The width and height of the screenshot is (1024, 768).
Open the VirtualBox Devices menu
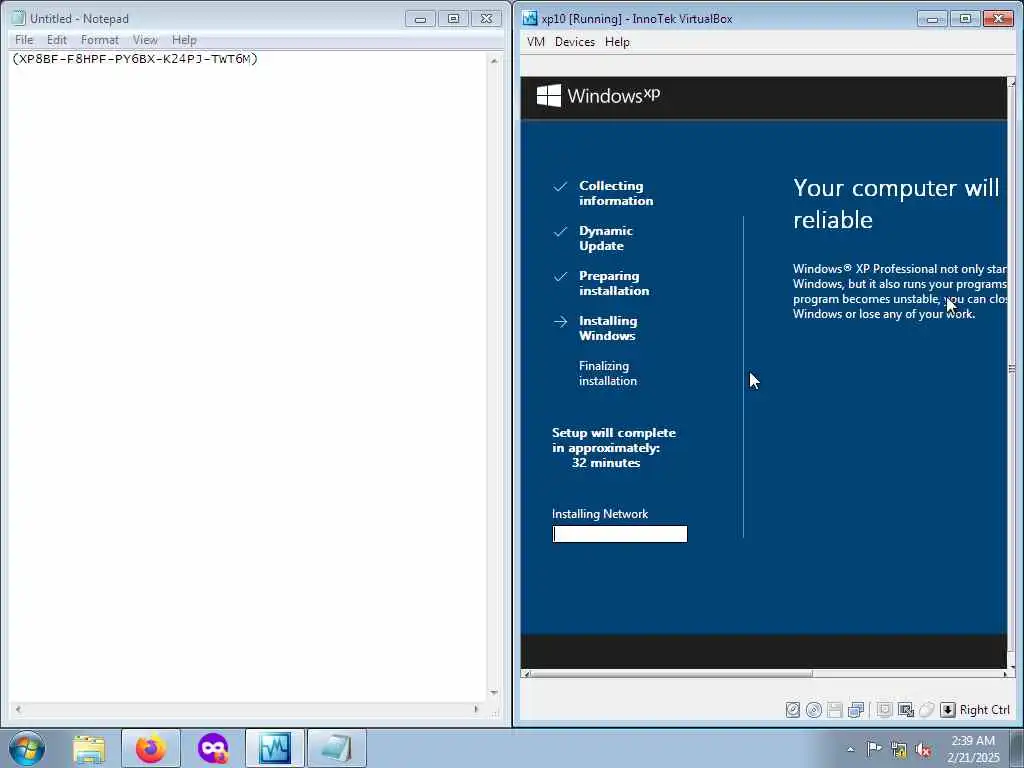575,42
